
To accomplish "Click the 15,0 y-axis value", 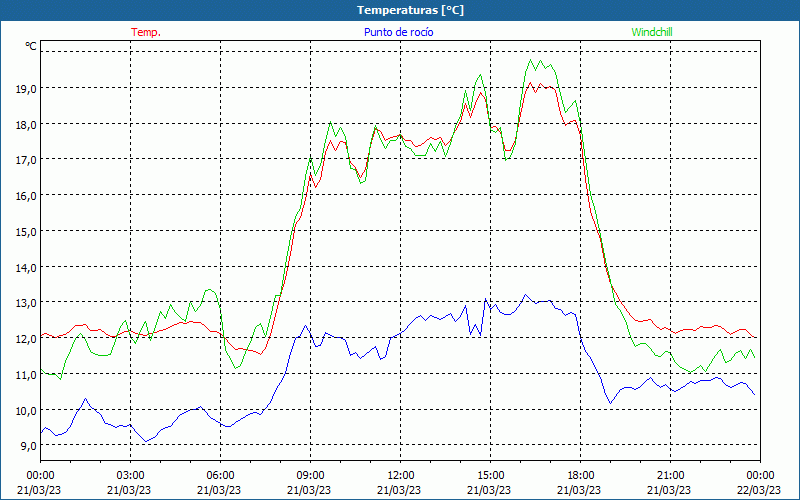I will [x=26, y=231].
